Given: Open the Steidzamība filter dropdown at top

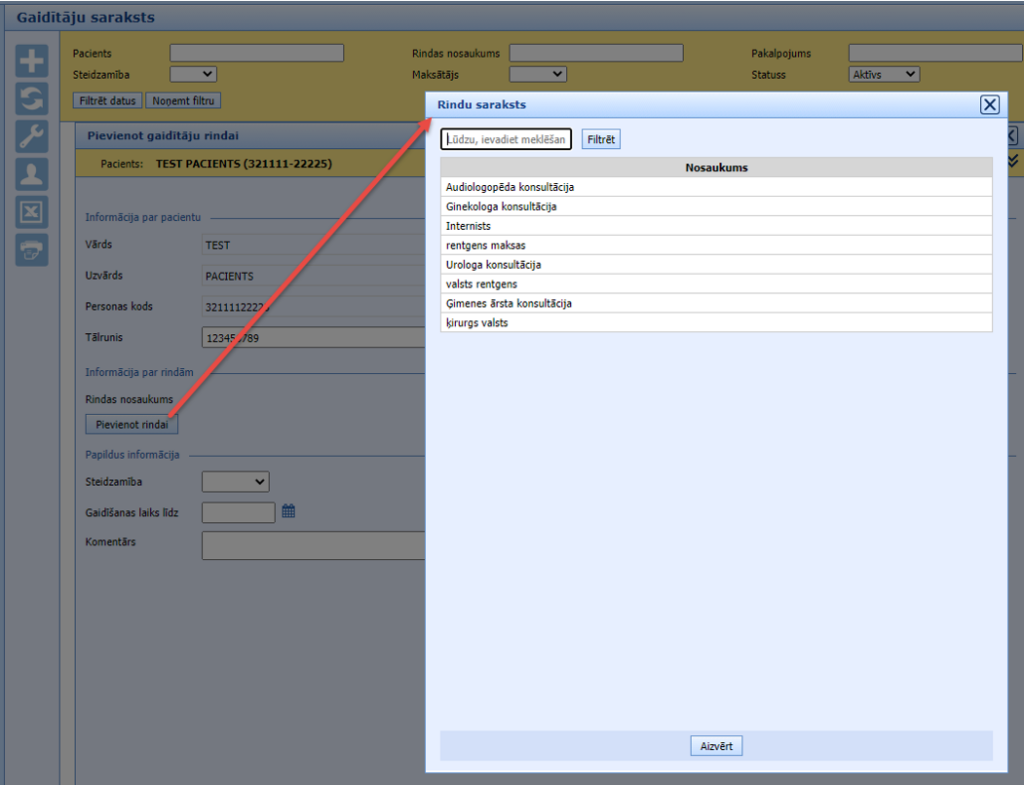Looking at the screenshot, I should (x=193, y=74).
